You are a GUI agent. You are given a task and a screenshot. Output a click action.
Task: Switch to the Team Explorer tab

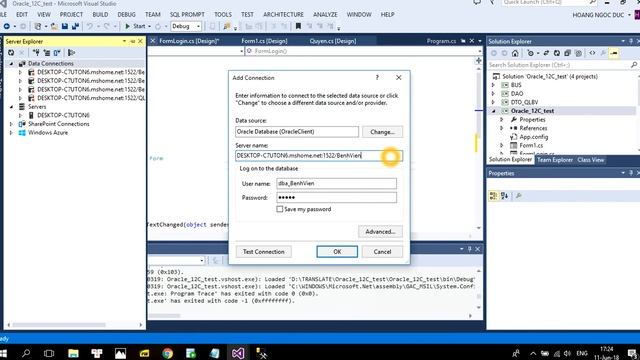click(554, 160)
